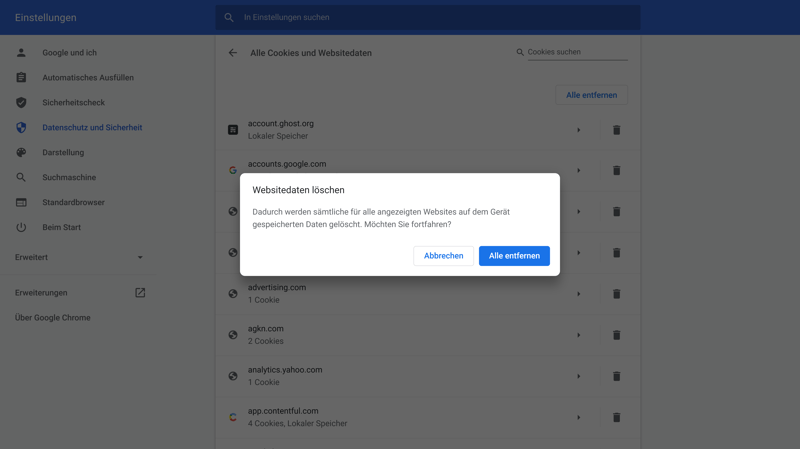Focus the In Einstellungen suchen search bar

(x=430, y=18)
